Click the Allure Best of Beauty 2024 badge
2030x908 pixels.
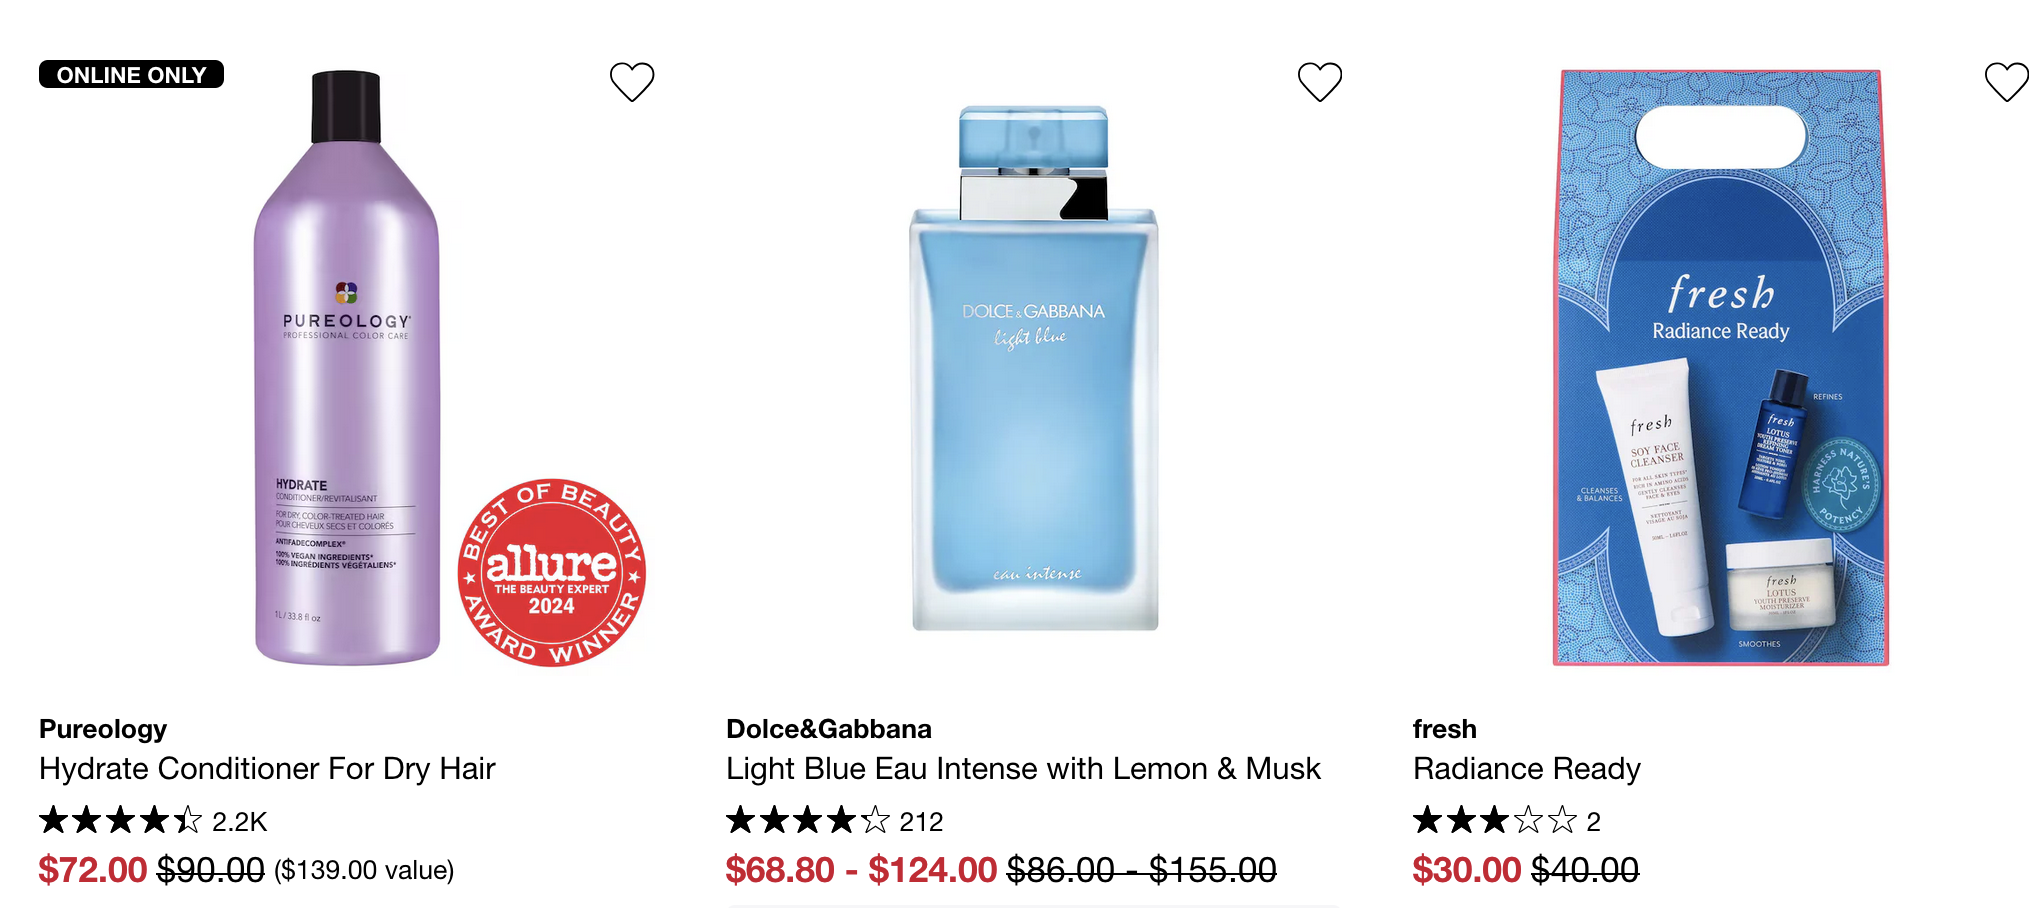(551, 572)
